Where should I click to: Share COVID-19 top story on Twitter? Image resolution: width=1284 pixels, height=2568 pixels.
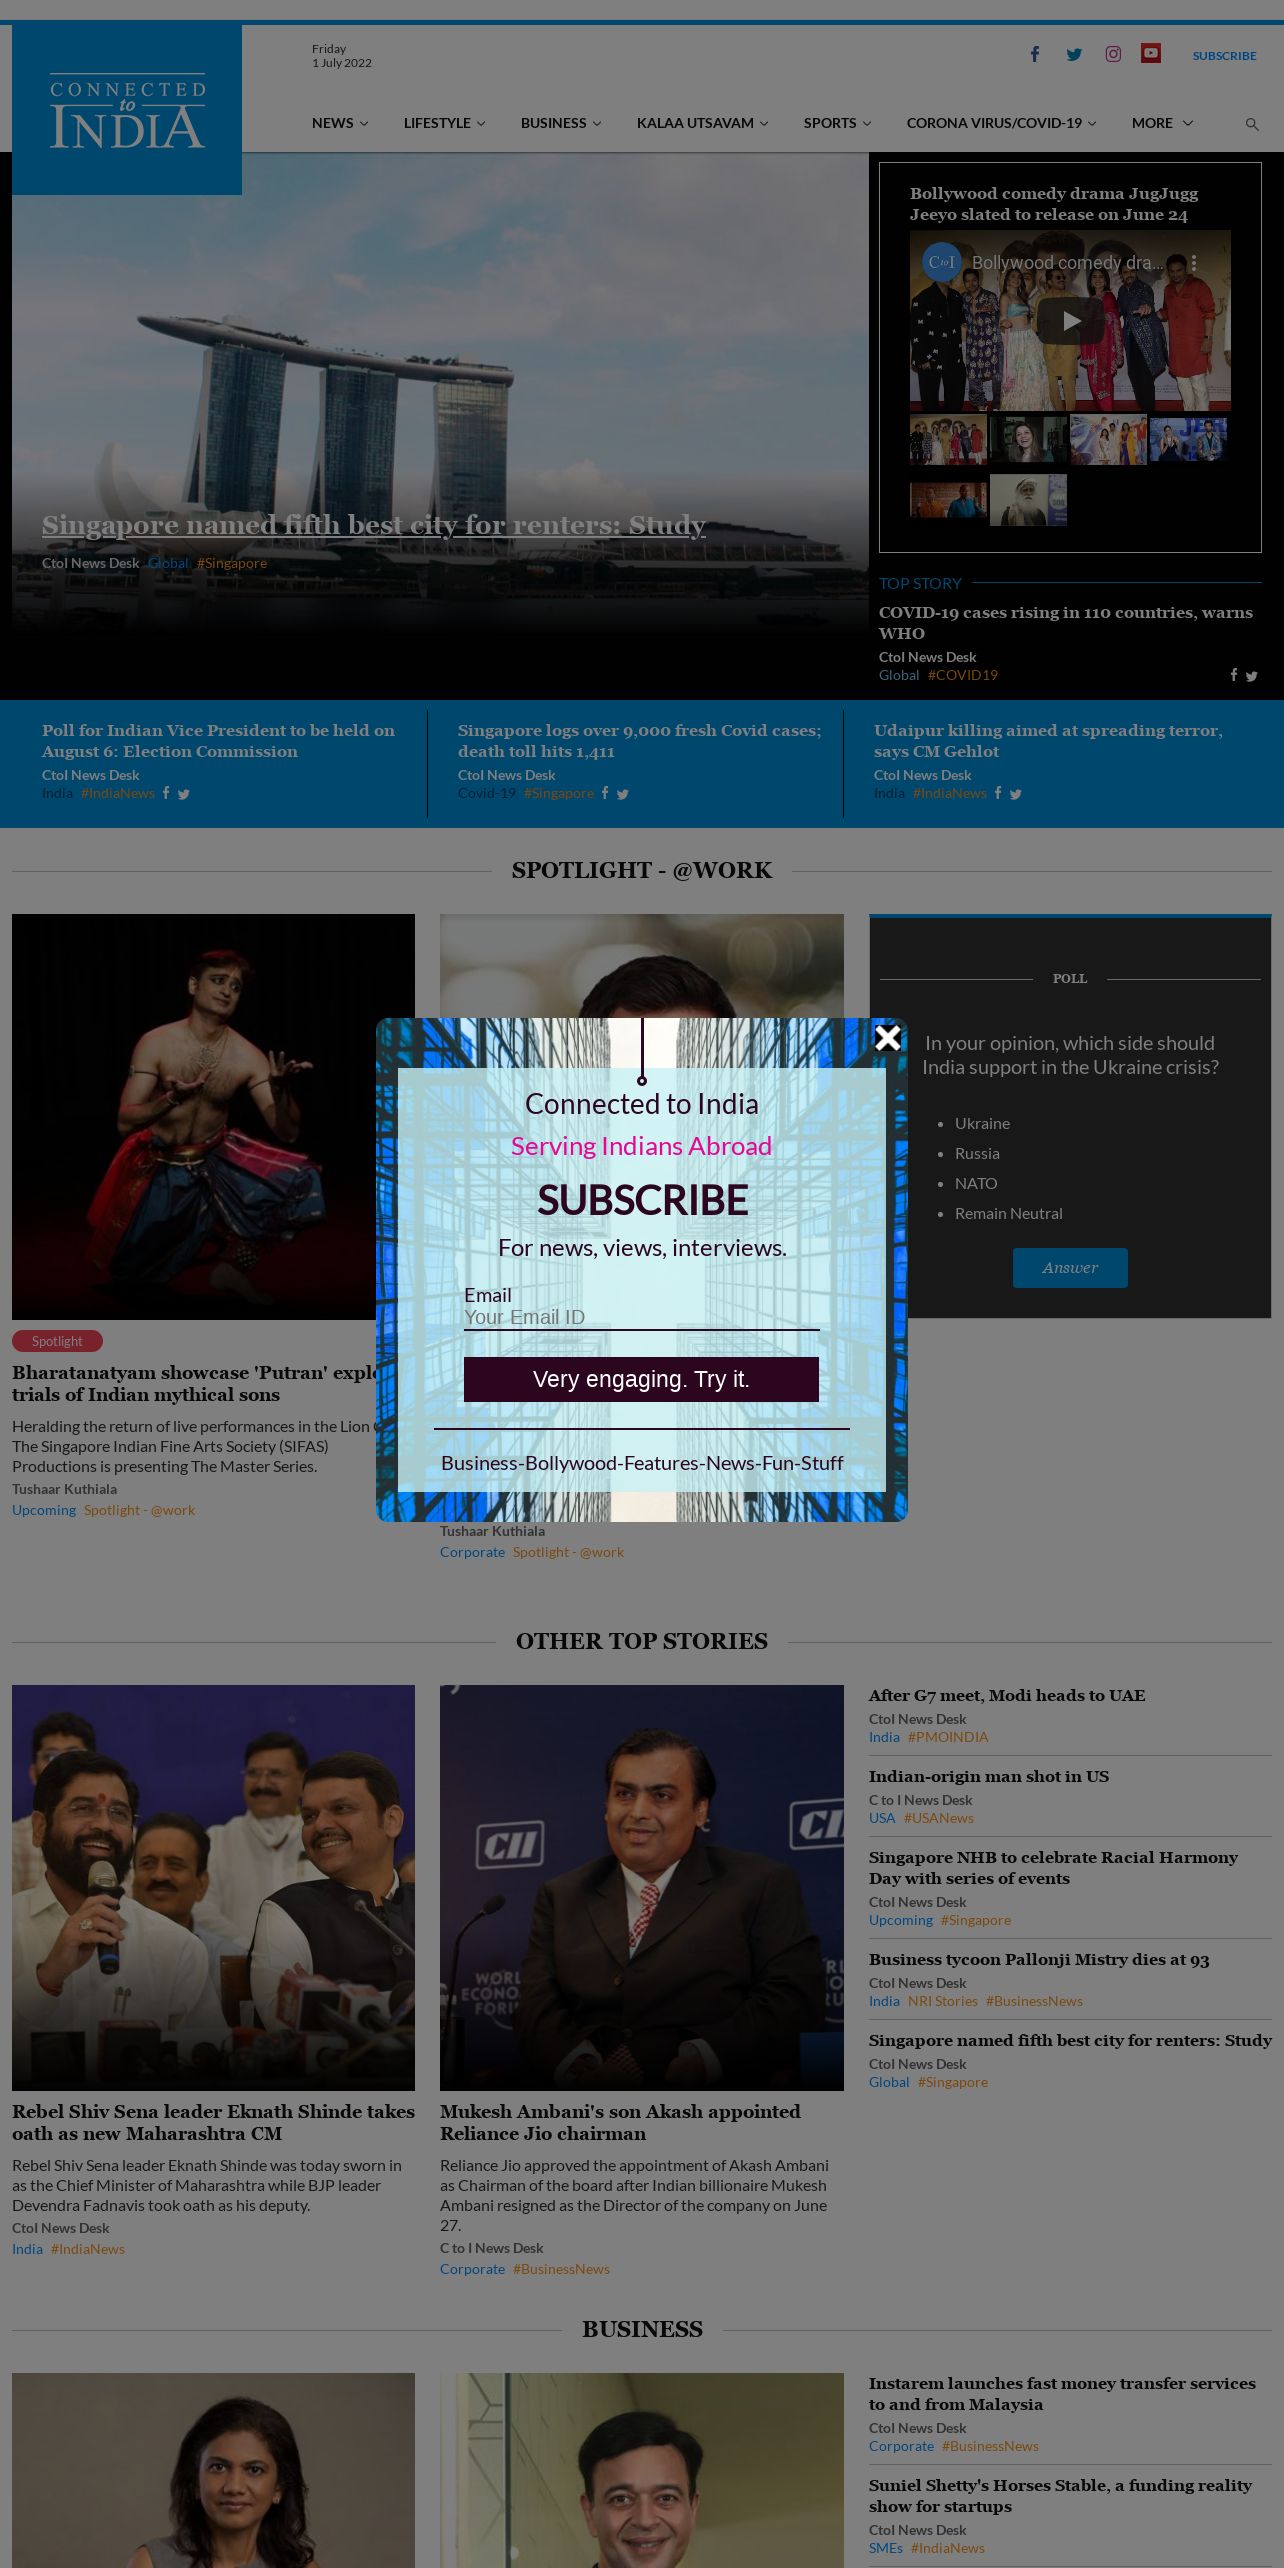click(x=1251, y=677)
